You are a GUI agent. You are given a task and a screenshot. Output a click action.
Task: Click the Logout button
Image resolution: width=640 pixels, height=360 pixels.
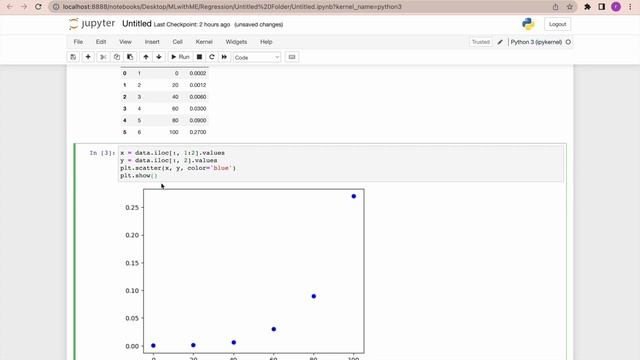point(557,24)
